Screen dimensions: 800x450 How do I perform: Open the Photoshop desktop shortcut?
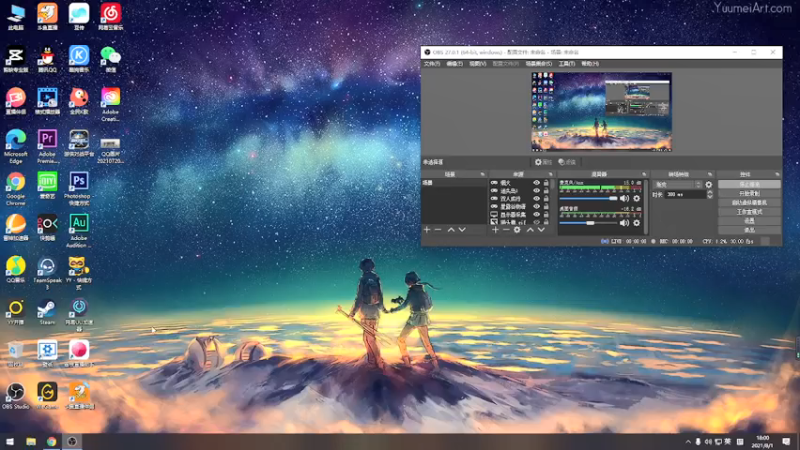[x=78, y=187]
